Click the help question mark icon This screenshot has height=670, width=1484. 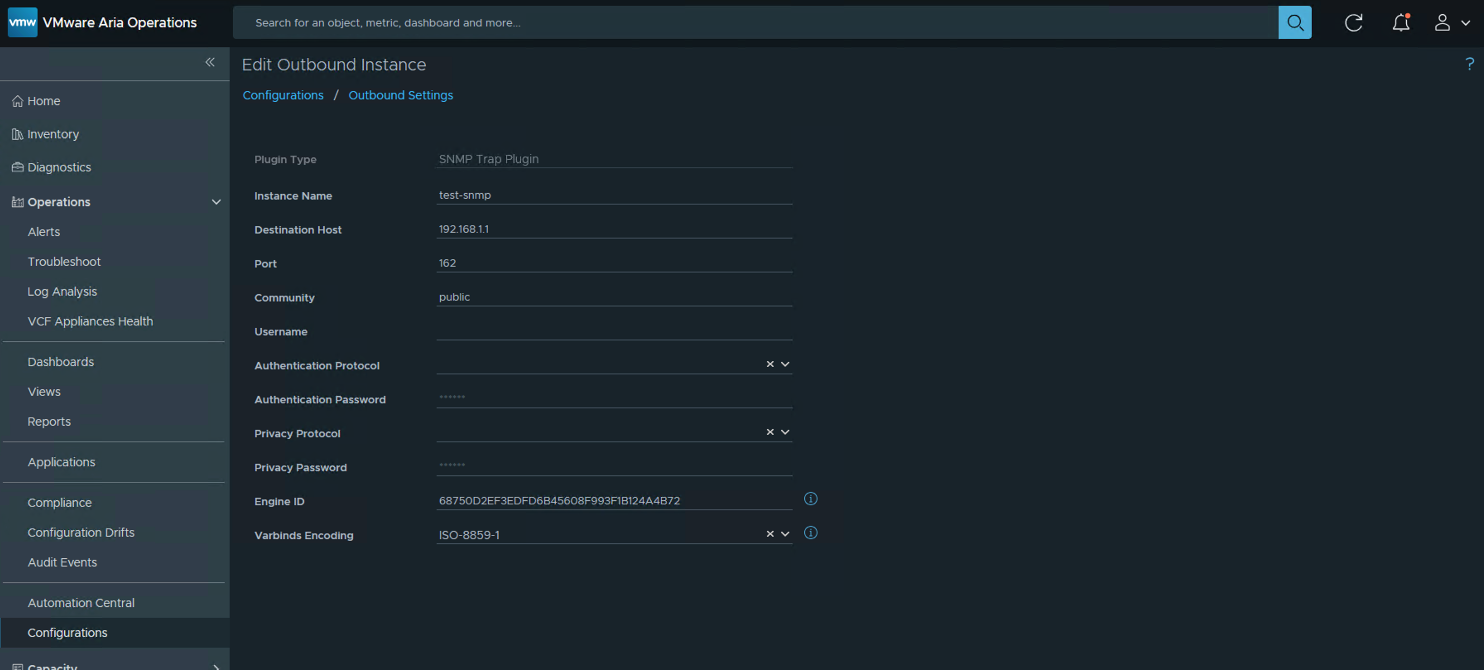click(1469, 64)
